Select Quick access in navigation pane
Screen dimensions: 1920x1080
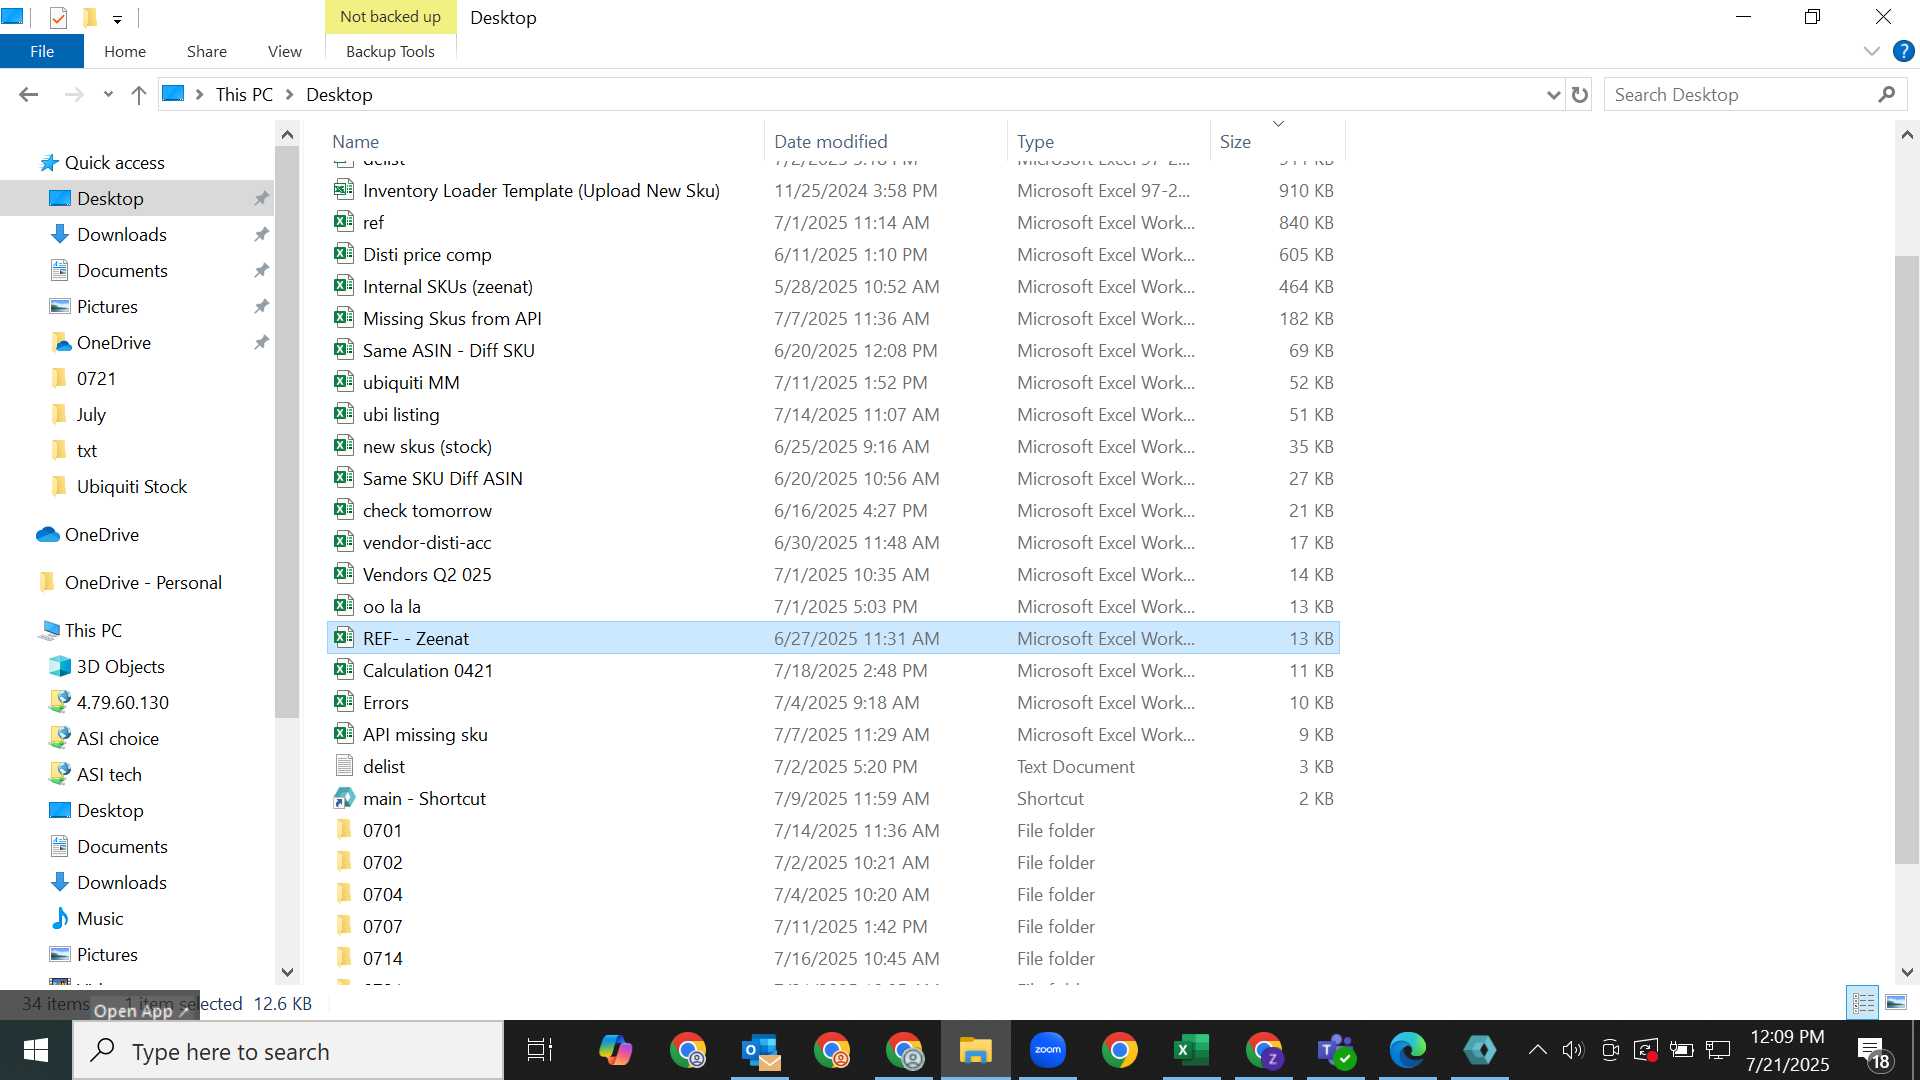click(x=114, y=163)
